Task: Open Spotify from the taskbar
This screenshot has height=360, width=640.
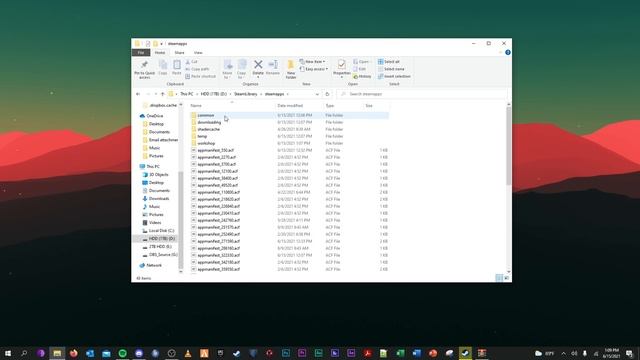Action: (x=122, y=353)
